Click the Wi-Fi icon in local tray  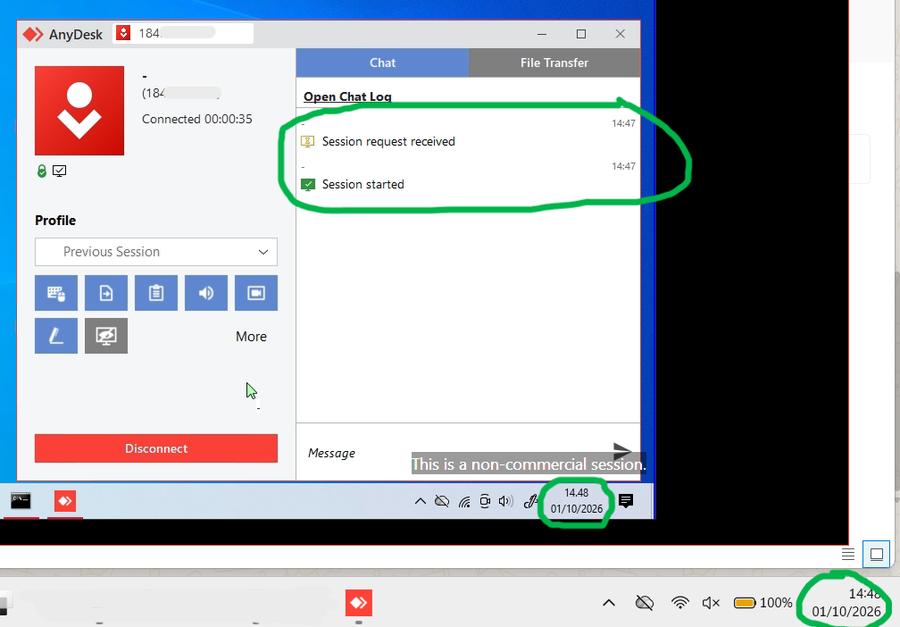[680, 602]
